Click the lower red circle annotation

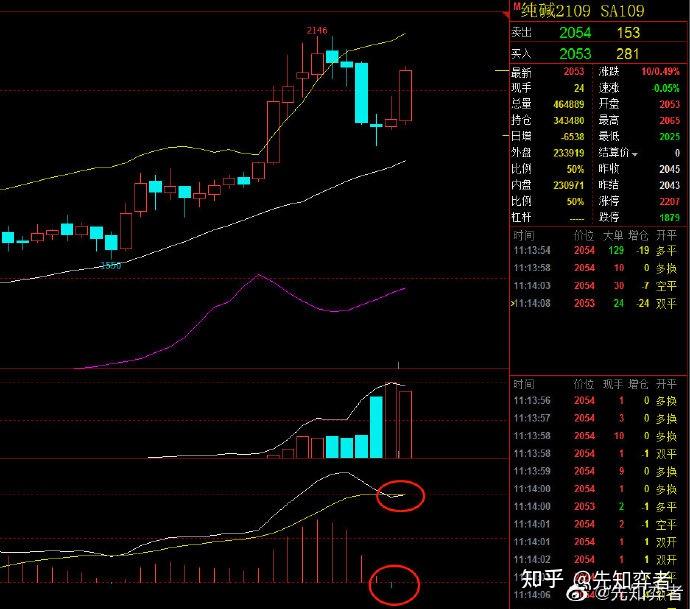(393, 583)
